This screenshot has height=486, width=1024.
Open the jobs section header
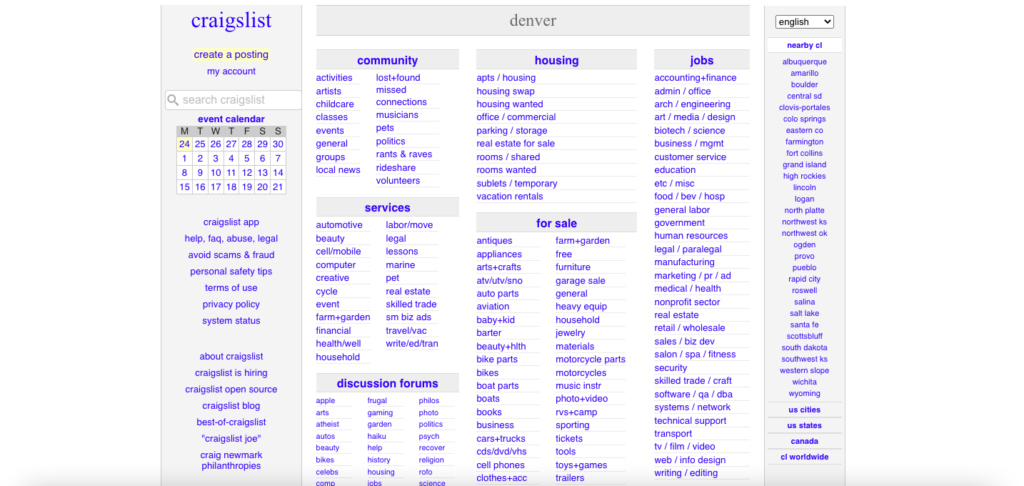(702, 60)
